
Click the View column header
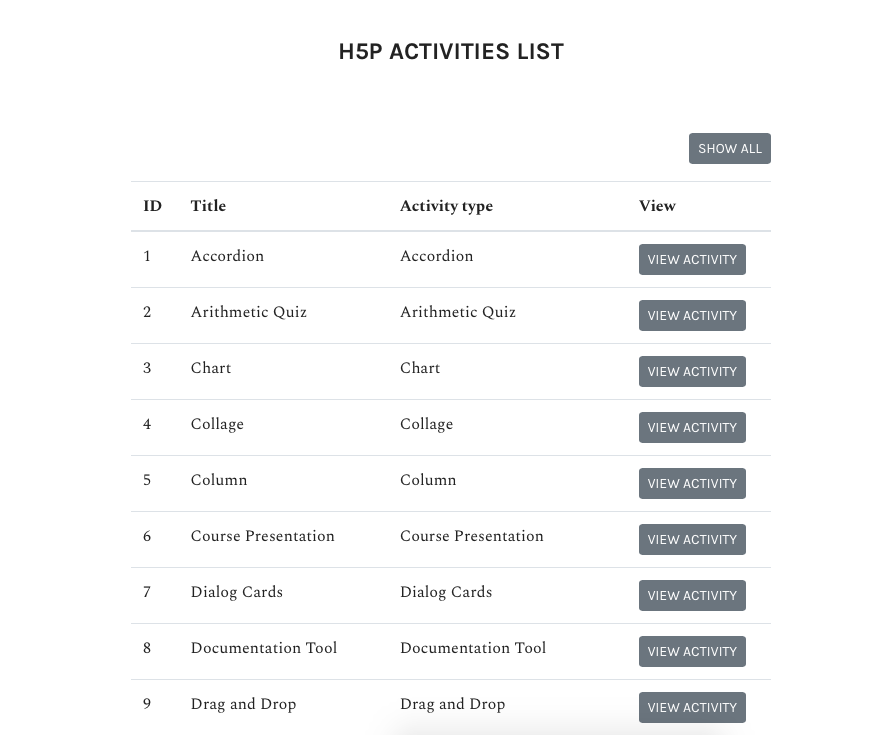pos(657,206)
